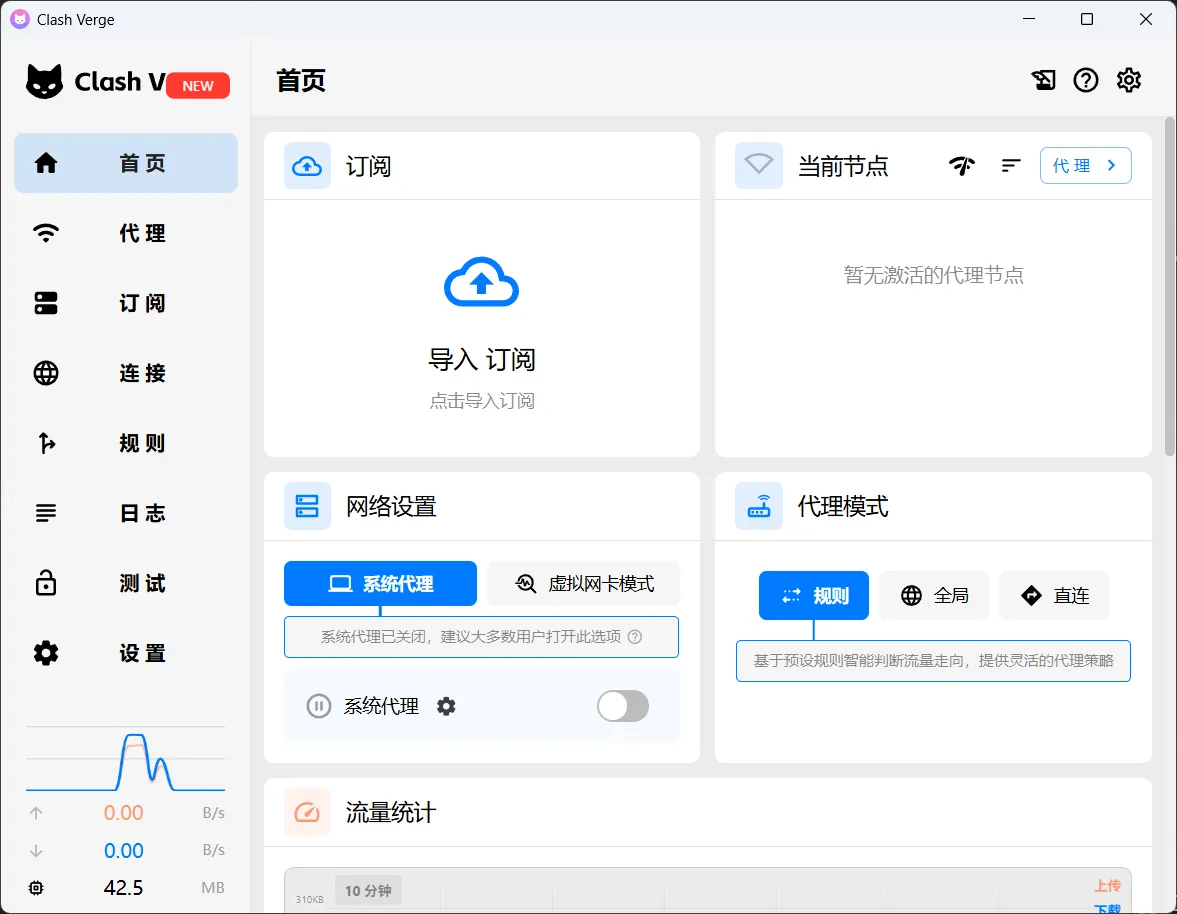Click the sidebar traffic graph
The image size is (1177, 914).
[x=125, y=760]
